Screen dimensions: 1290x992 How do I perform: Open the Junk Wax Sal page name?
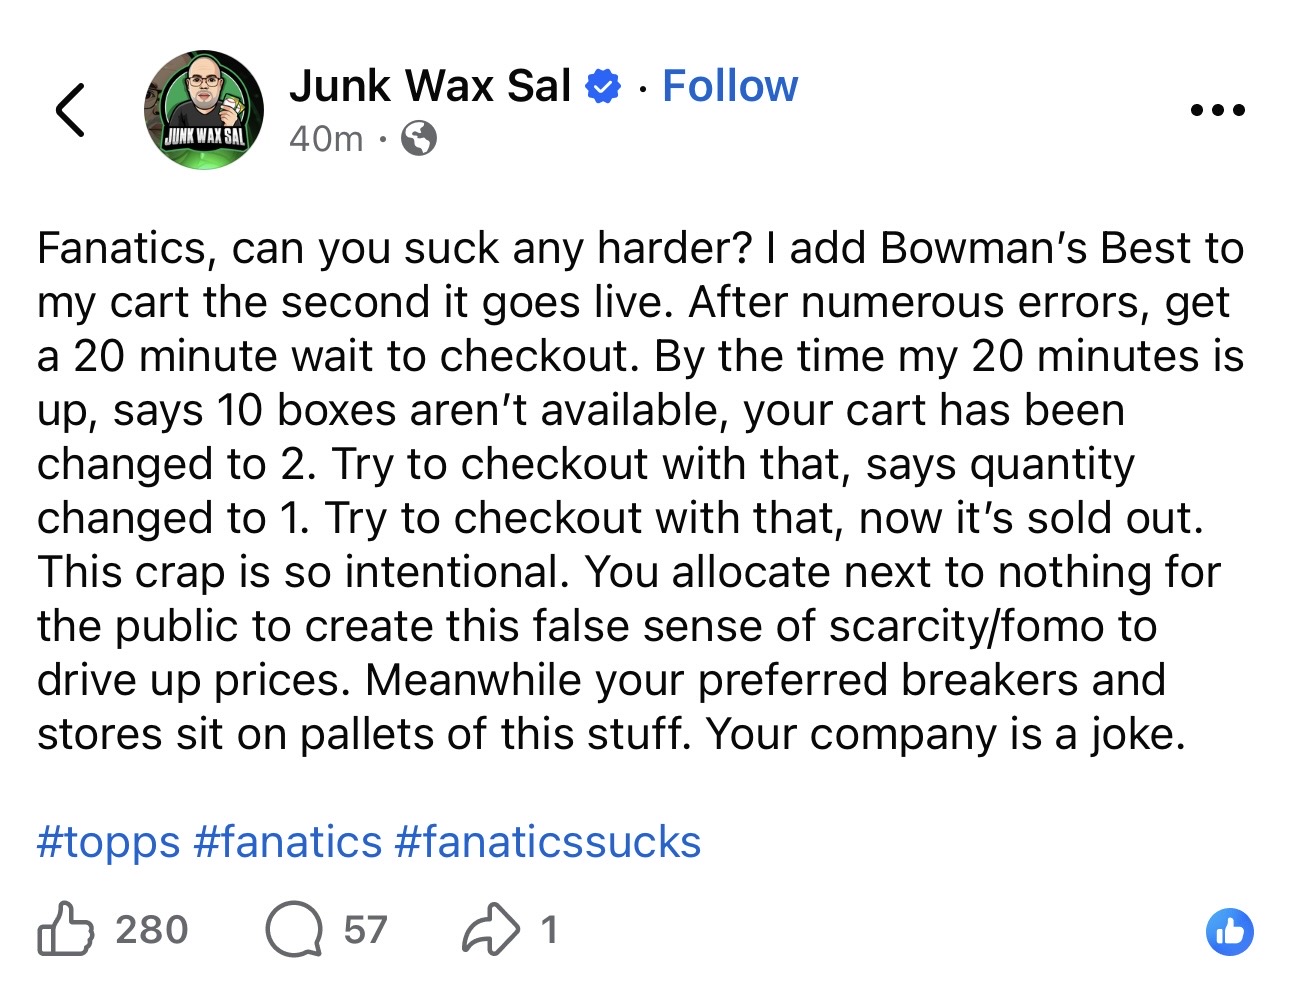point(430,86)
